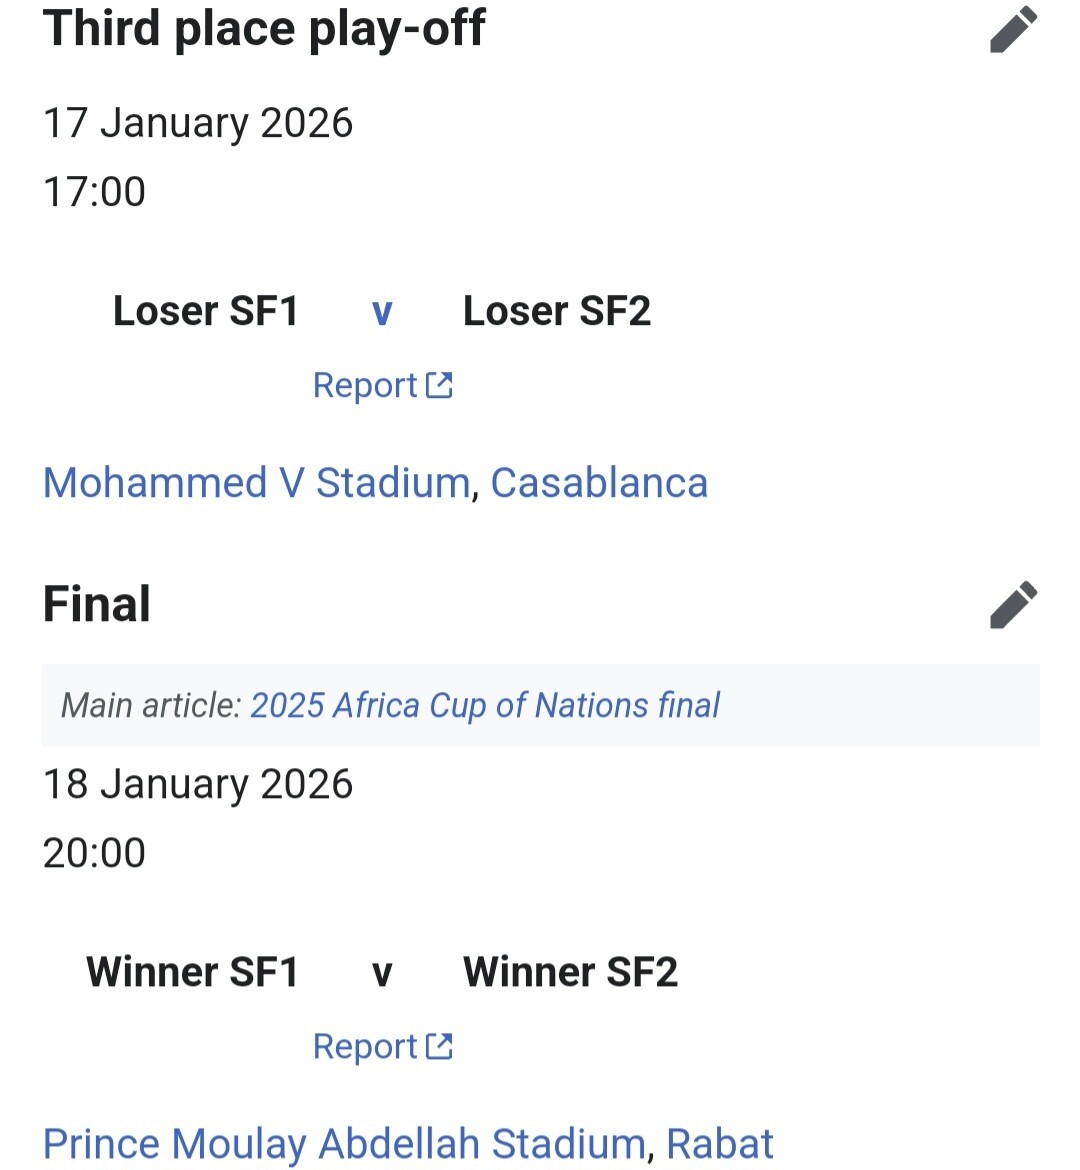The height and width of the screenshot is (1170, 1080).
Task: Open the Prince Moulay Abdellah Stadium link
Action: pyautogui.click(x=344, y=1144)
